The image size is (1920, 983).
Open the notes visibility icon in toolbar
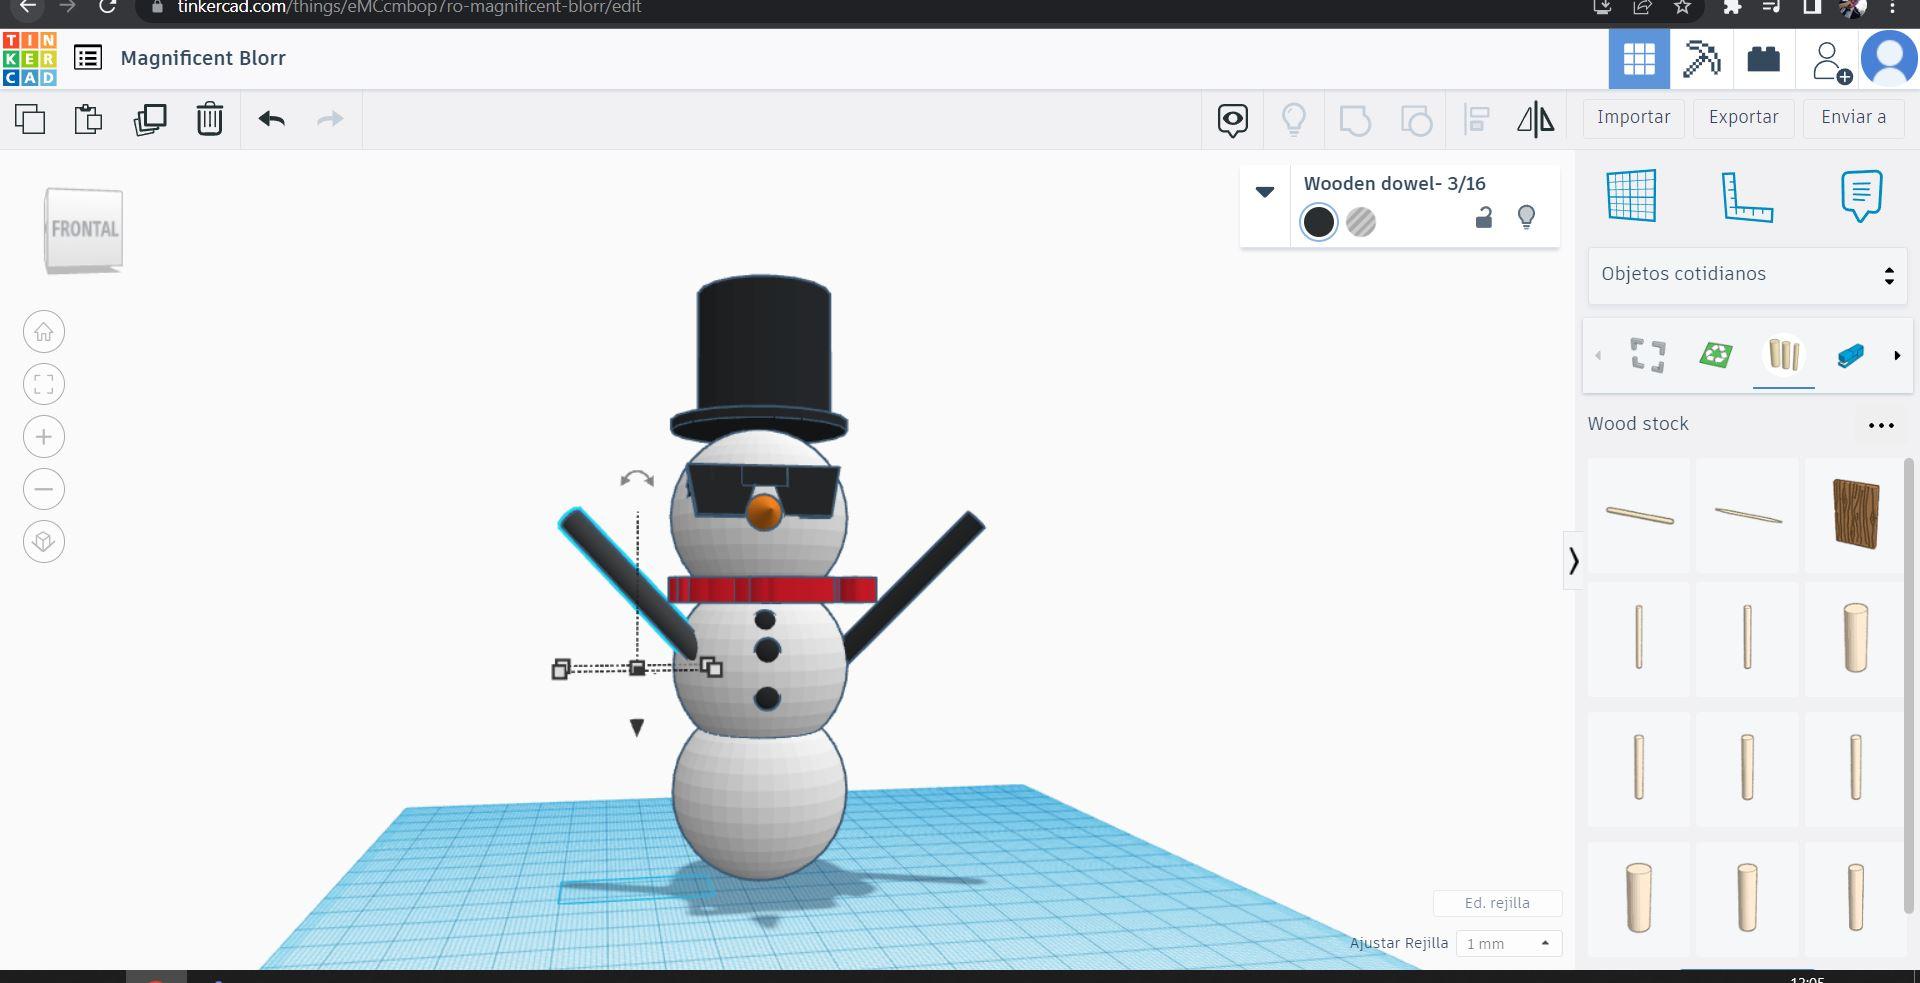click(1233, 120)
